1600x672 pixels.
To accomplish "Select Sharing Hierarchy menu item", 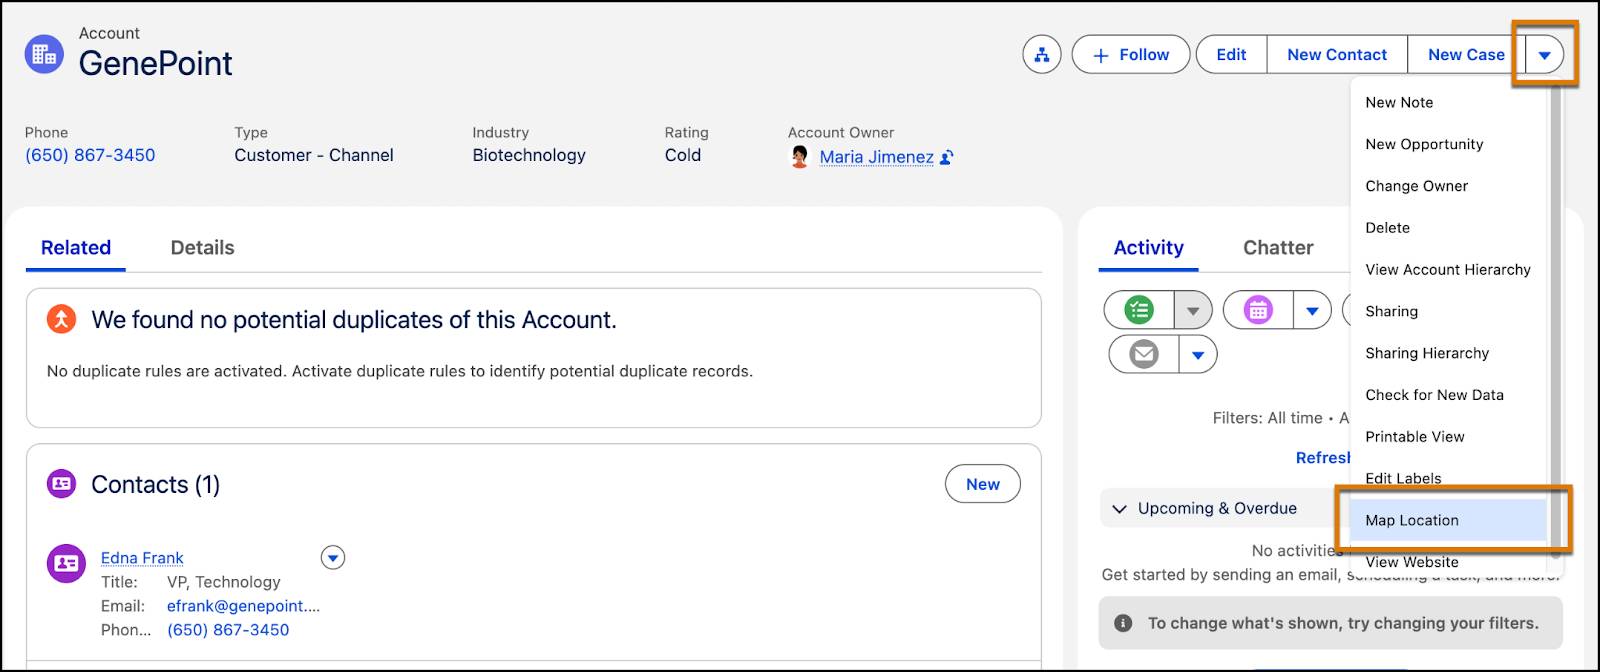I will point(1448,353).
